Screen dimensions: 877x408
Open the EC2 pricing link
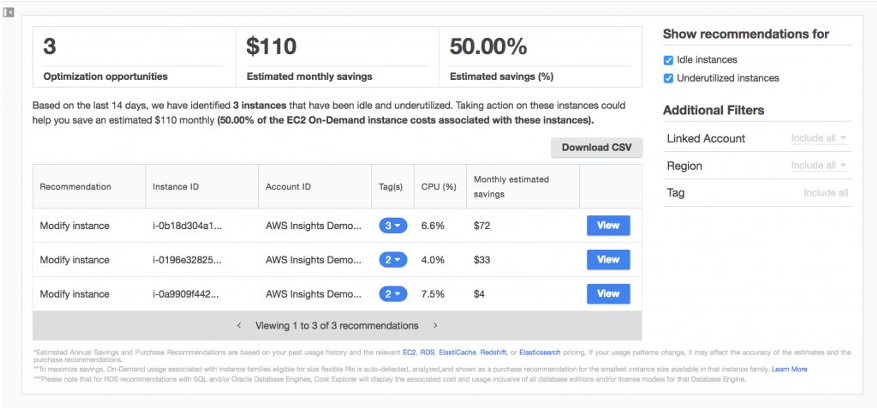pos(409,353)
